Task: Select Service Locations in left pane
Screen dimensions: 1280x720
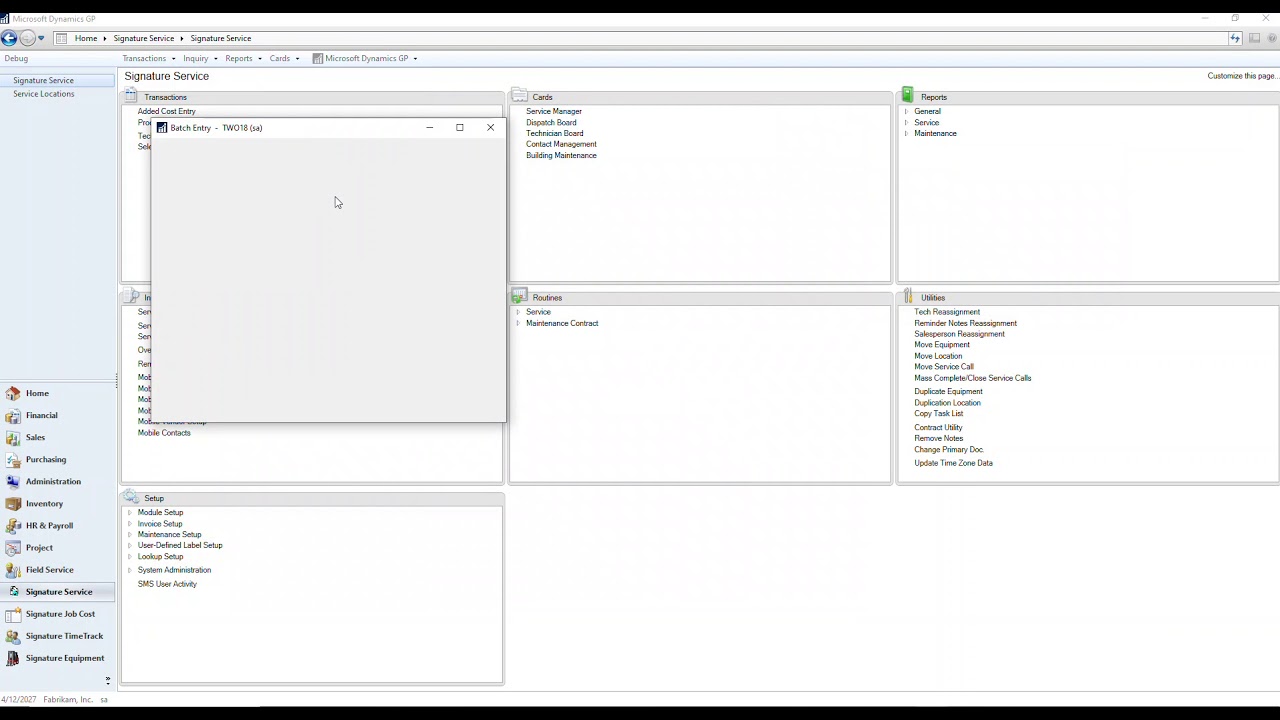Action: pos(44,94)
